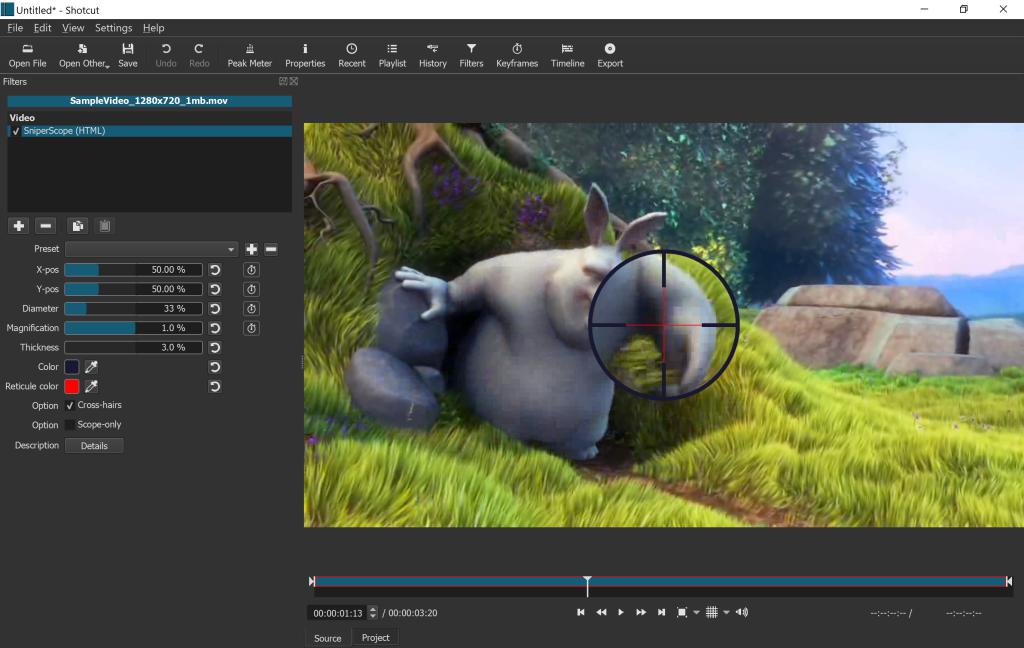Reset the Diameter value to default
Image resolution: width=1024 pixels, height=648 pixels.
214,309
